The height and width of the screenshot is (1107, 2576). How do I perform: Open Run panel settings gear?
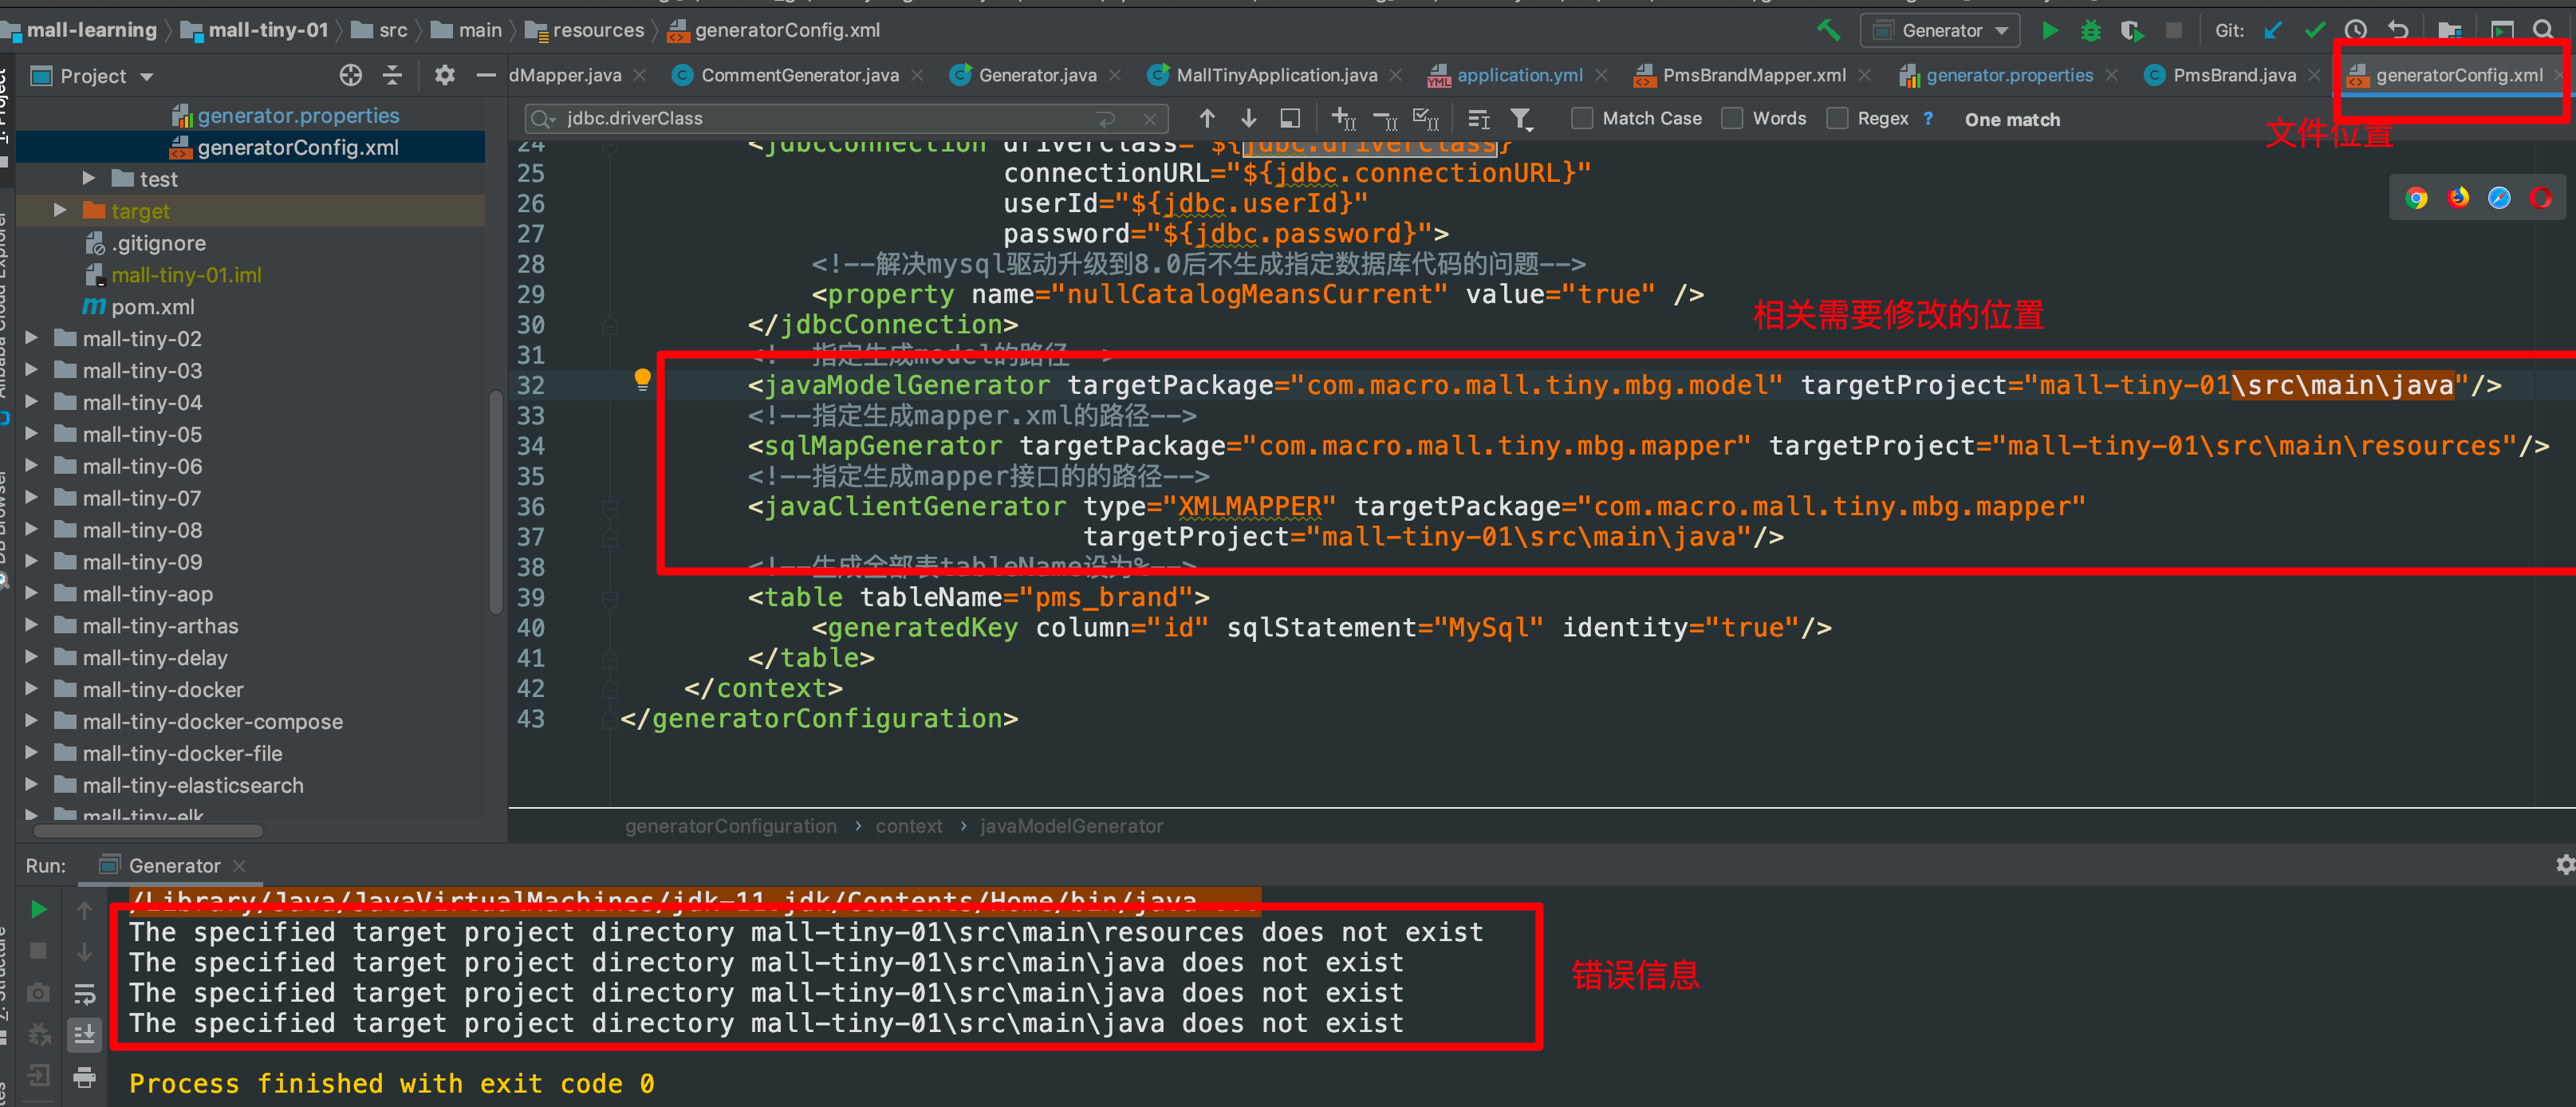[x=2564, y=864]
